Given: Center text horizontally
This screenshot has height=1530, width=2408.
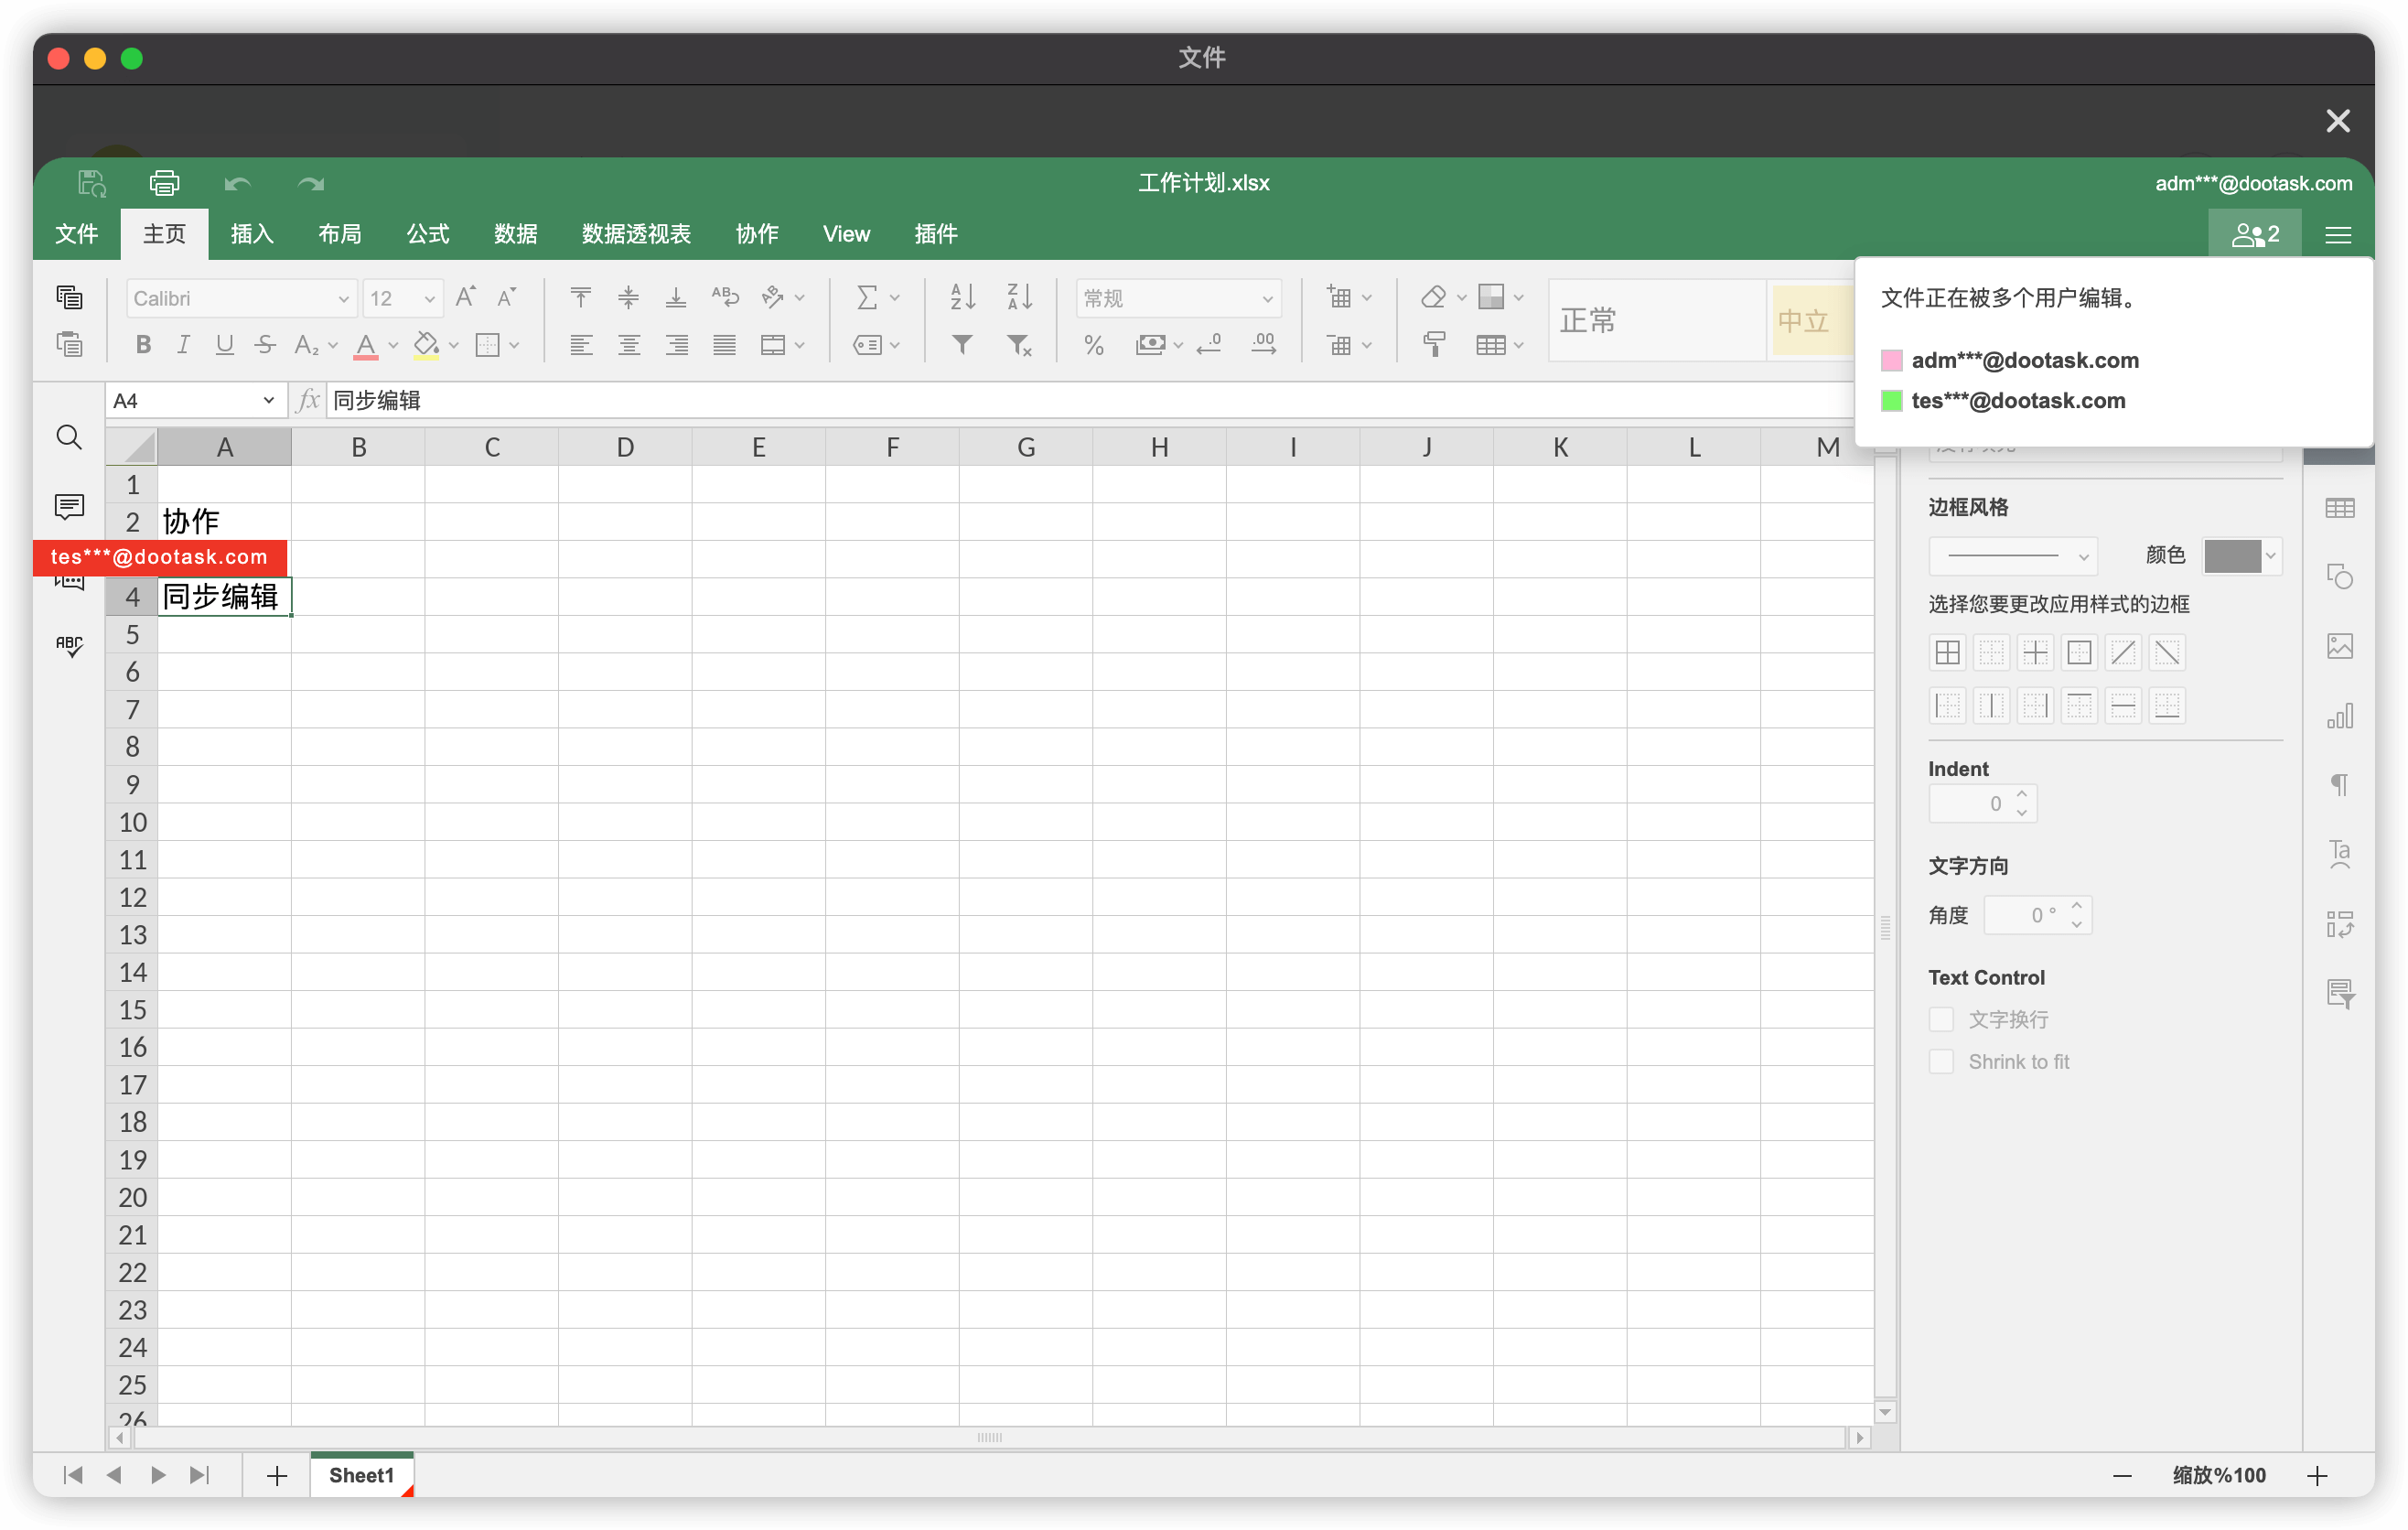Looking at the screenshot, I should [x=628, y=345].
